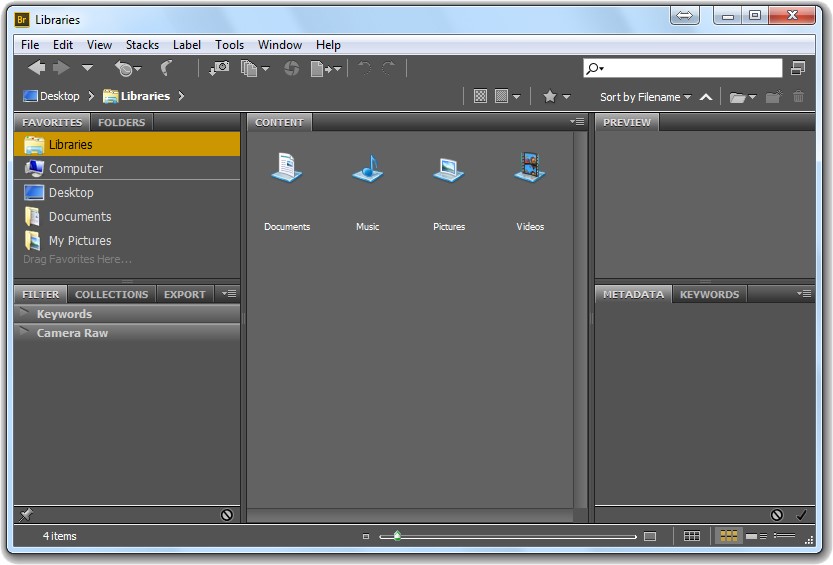This screenshot has height=565, width=833.
Task: Toggle browse quickly by preferring embedded images
Action: click(x=480, y=96)
